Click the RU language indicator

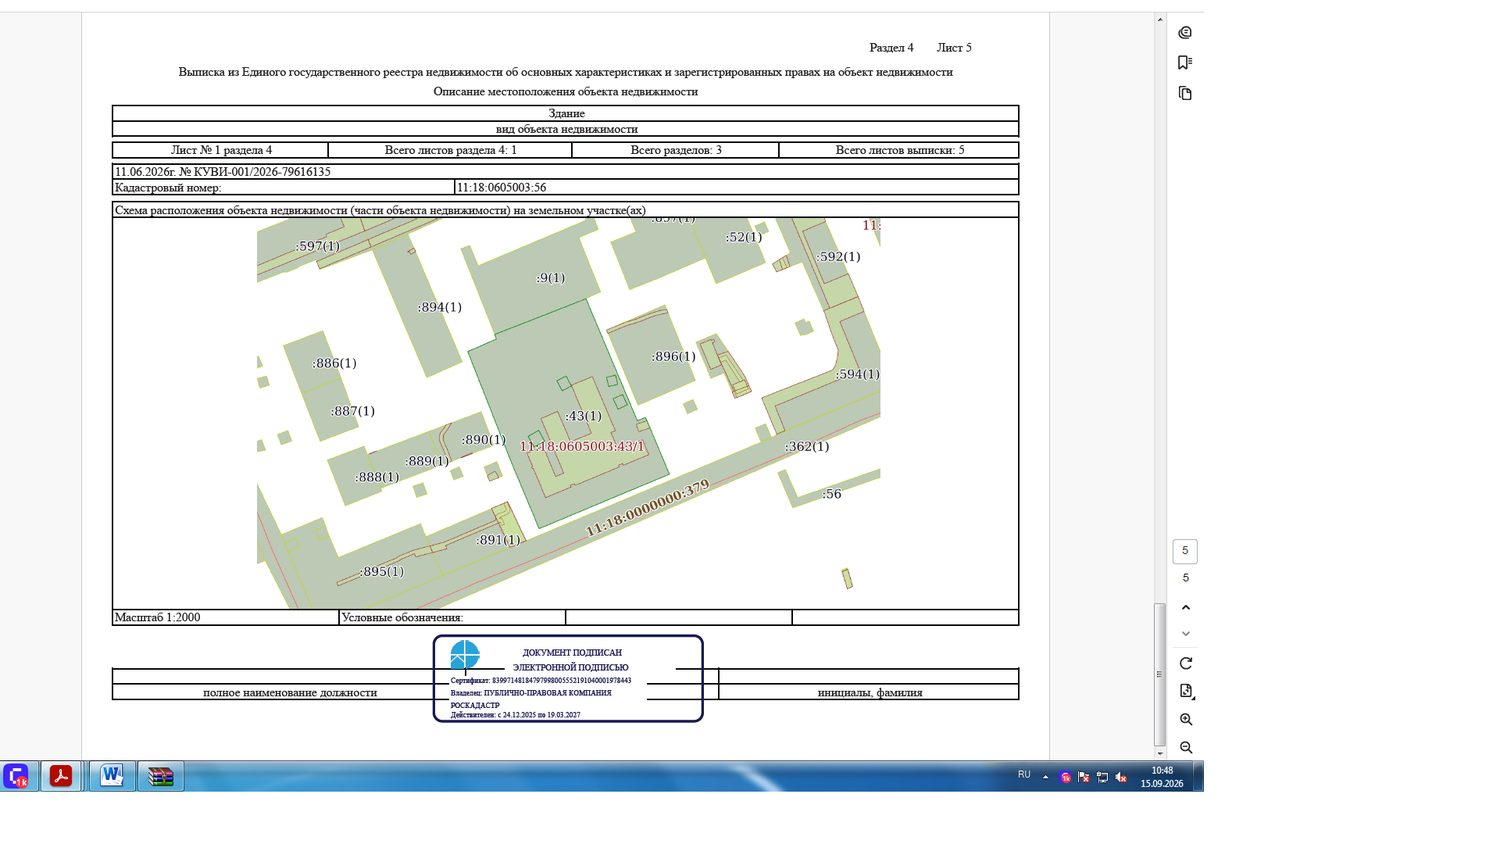click(x=1024, y=775)
